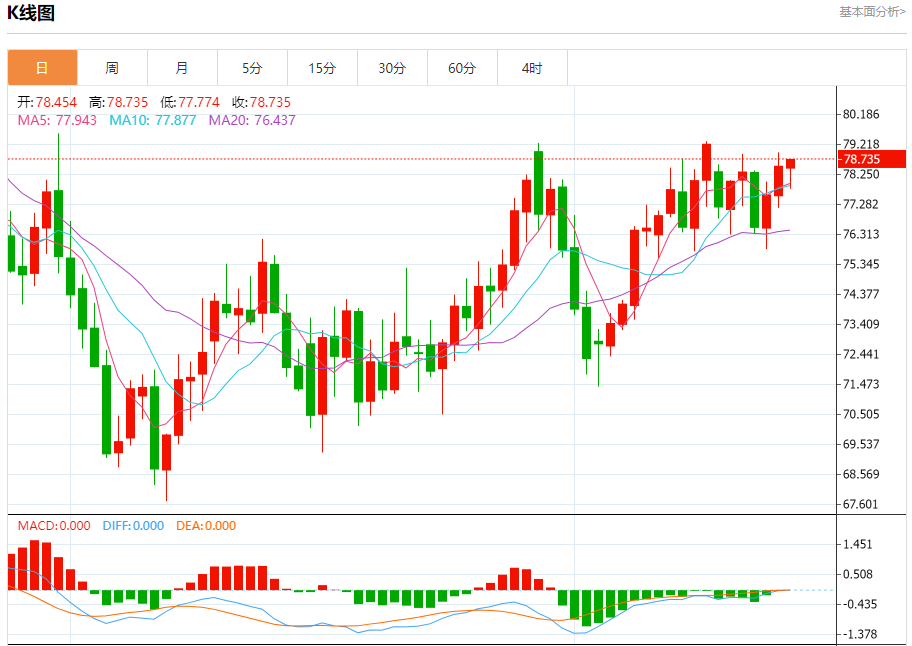The image size is (912, 646).
Task: Open the 5分 interval tab
Action: coord(252,68)
